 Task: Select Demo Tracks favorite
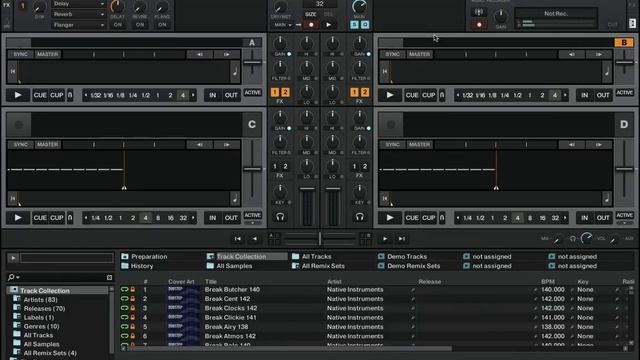point(402,257)
